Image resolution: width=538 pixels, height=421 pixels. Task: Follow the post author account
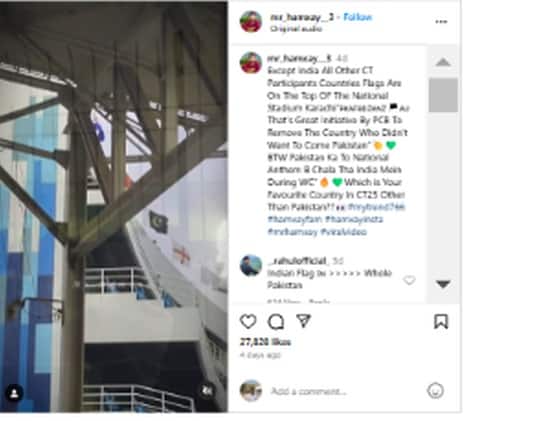(x=358, y=17)
